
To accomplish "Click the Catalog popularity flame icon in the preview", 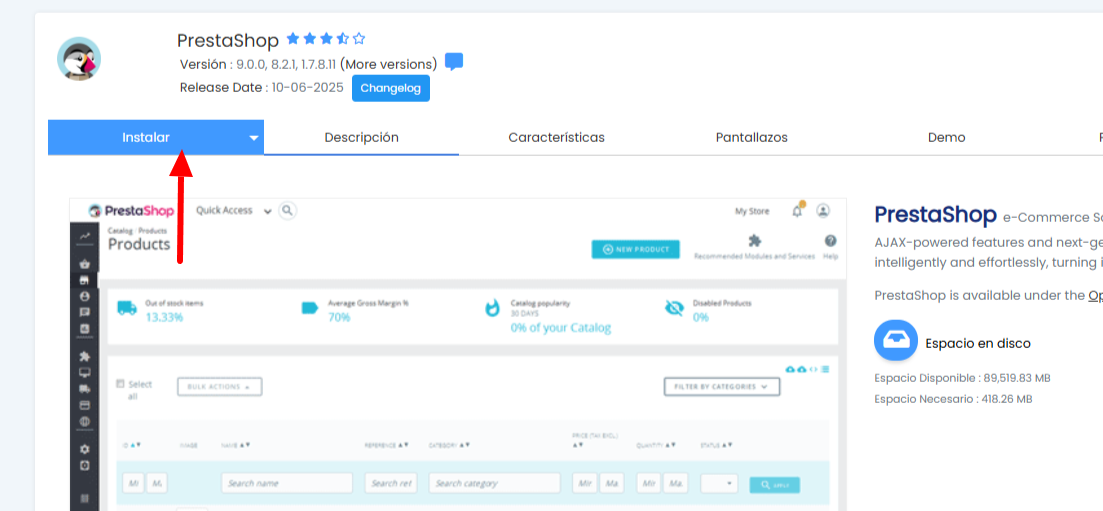I will [x=492, y=308].
